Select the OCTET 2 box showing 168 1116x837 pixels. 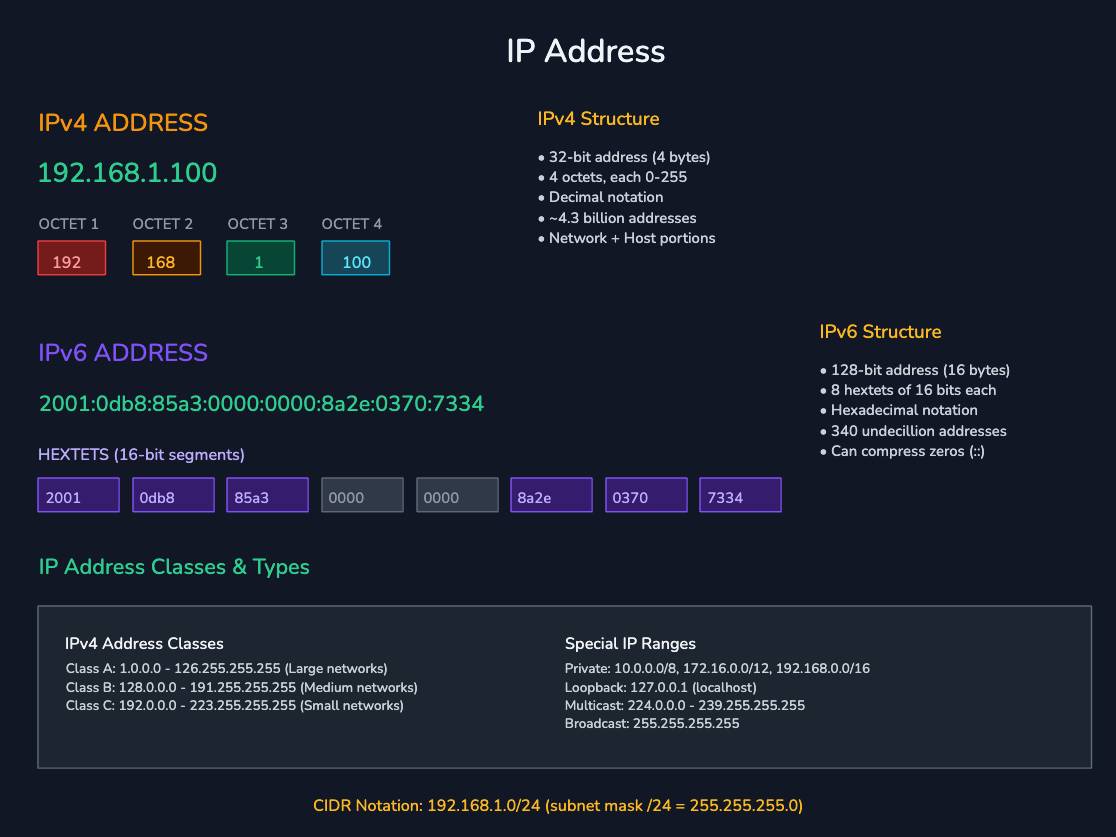pos(166,258)
